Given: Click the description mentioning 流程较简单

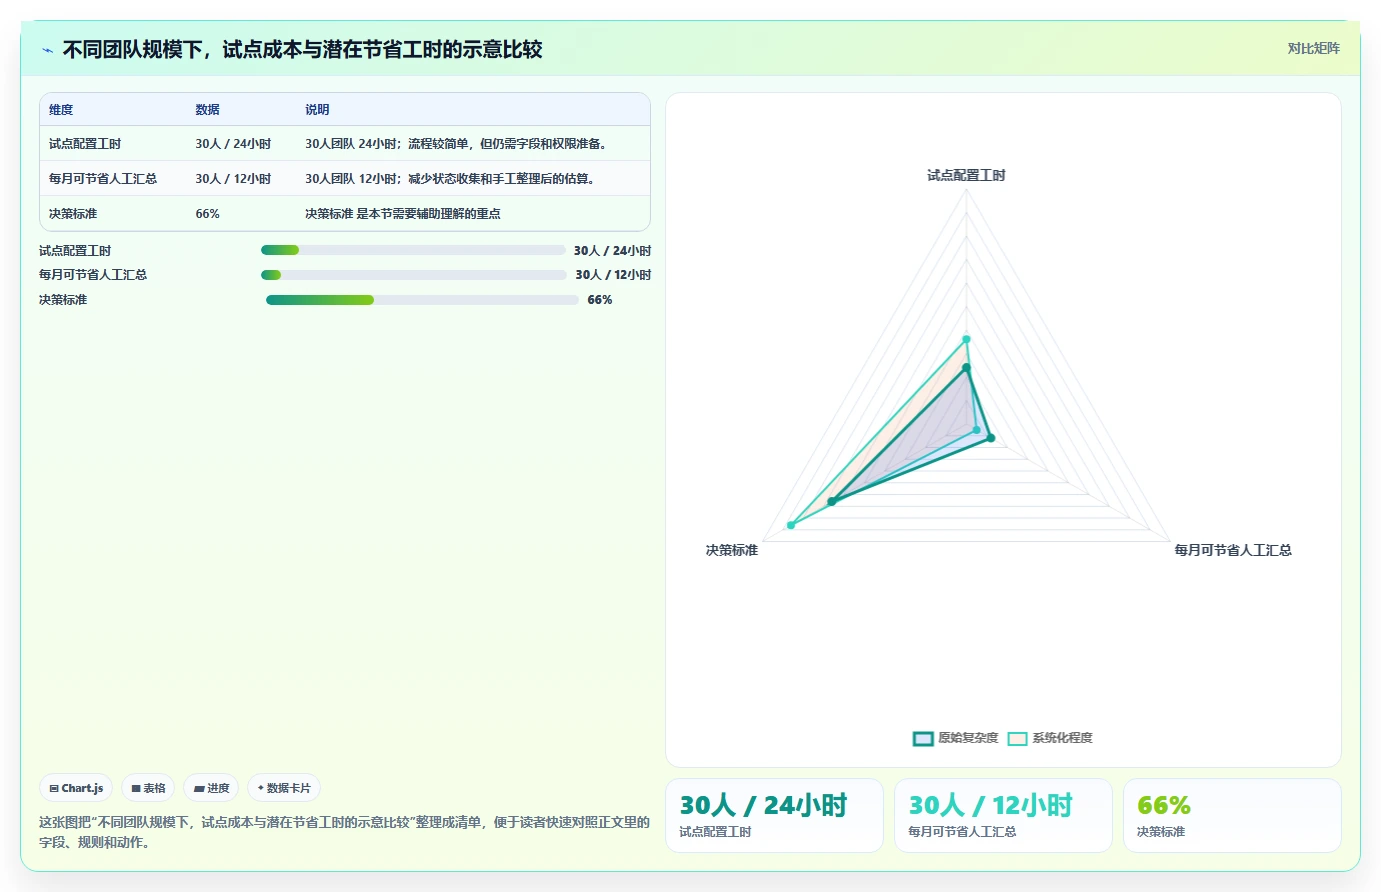Looking at the screenshot, I should pyautogui.click(x=457, y=144).
